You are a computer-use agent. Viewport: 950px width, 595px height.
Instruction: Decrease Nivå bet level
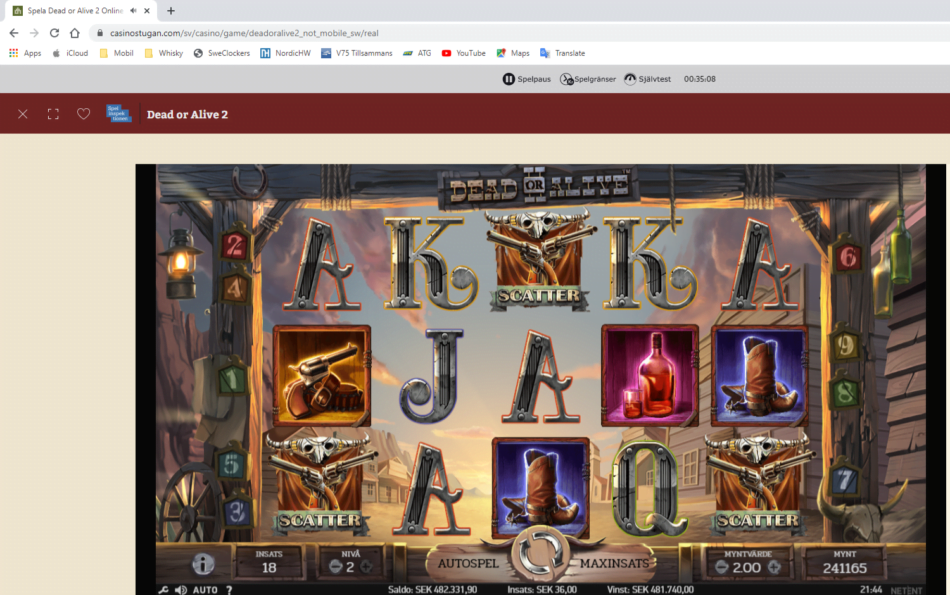pos(335,567)
